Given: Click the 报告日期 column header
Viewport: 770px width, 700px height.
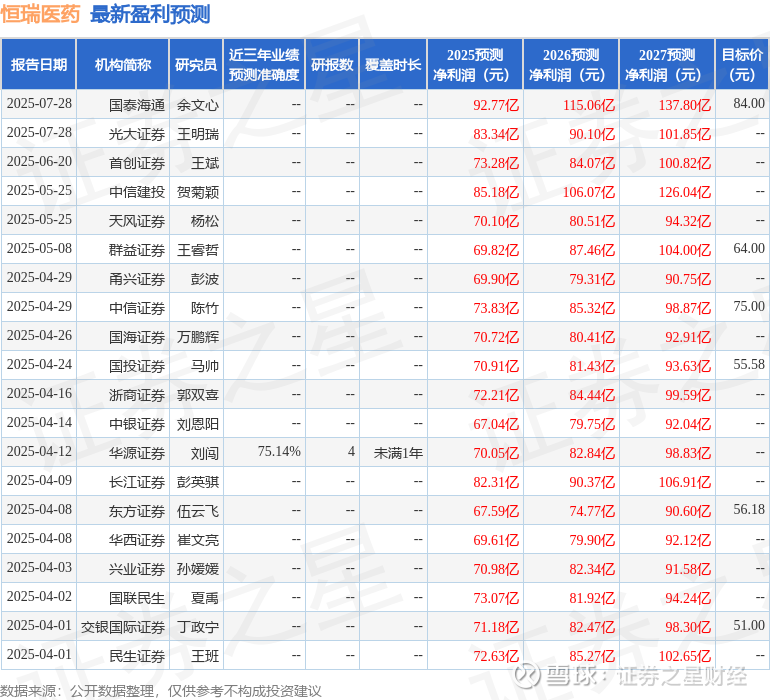Looking at the screenshot, I should point(39,65).
